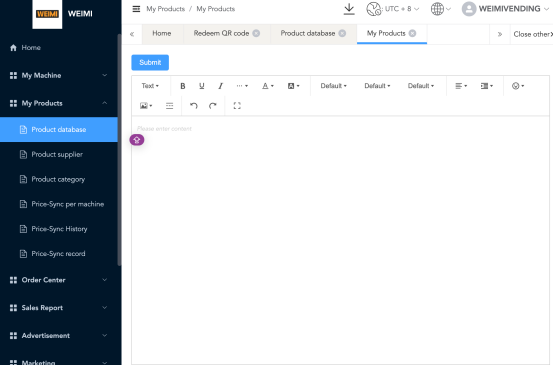Expand the Sales Report menu
Viewport: 554px width, 365px height.
(x=59, y=308)
